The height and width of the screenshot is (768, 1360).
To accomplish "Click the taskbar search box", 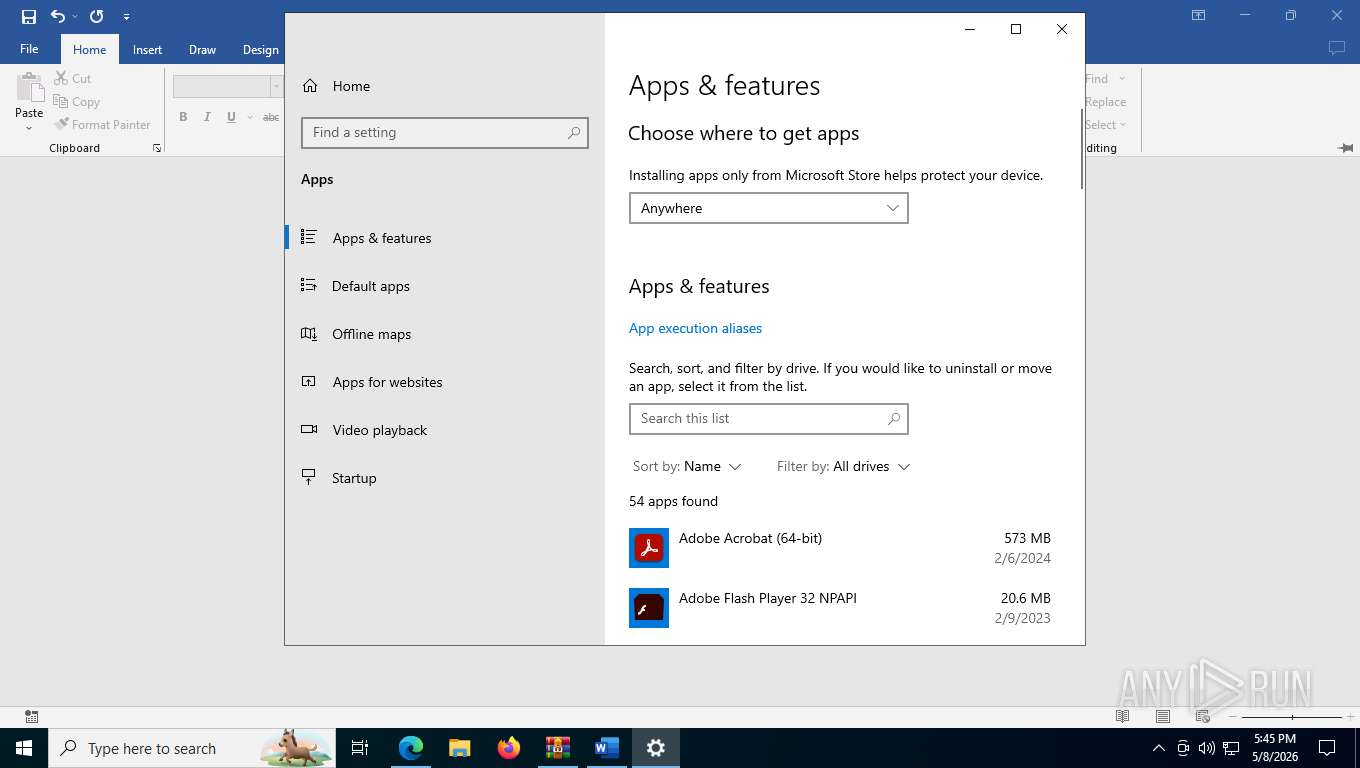I will (192, 748).
